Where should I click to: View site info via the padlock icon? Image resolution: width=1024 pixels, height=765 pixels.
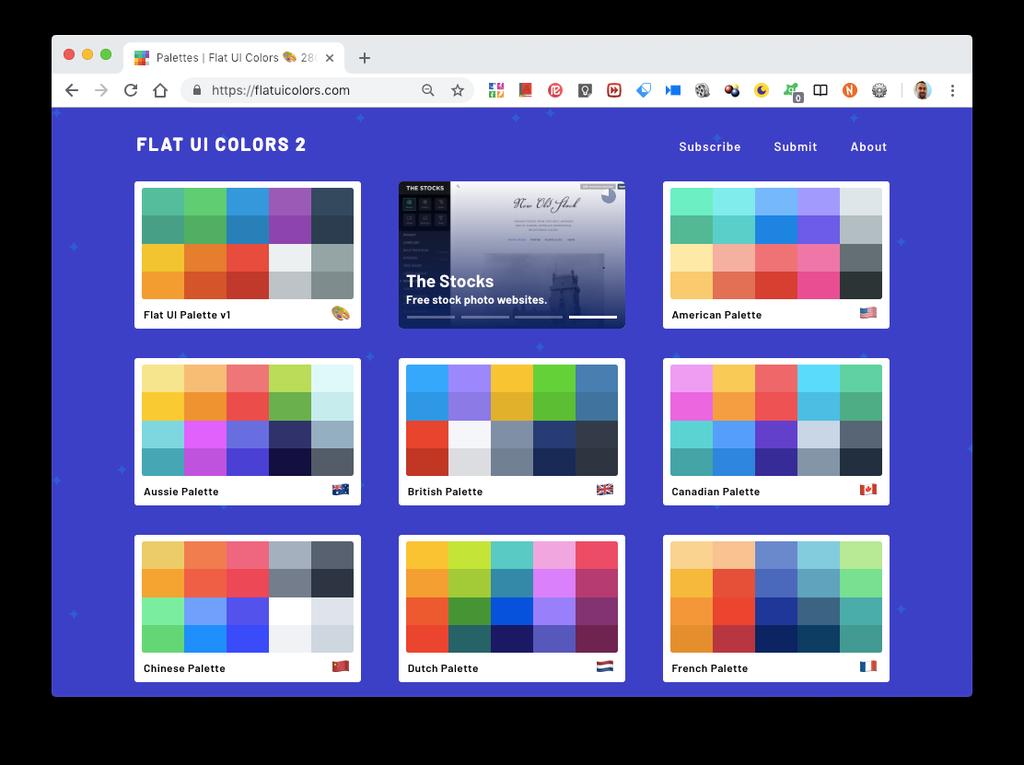[197, 90]
